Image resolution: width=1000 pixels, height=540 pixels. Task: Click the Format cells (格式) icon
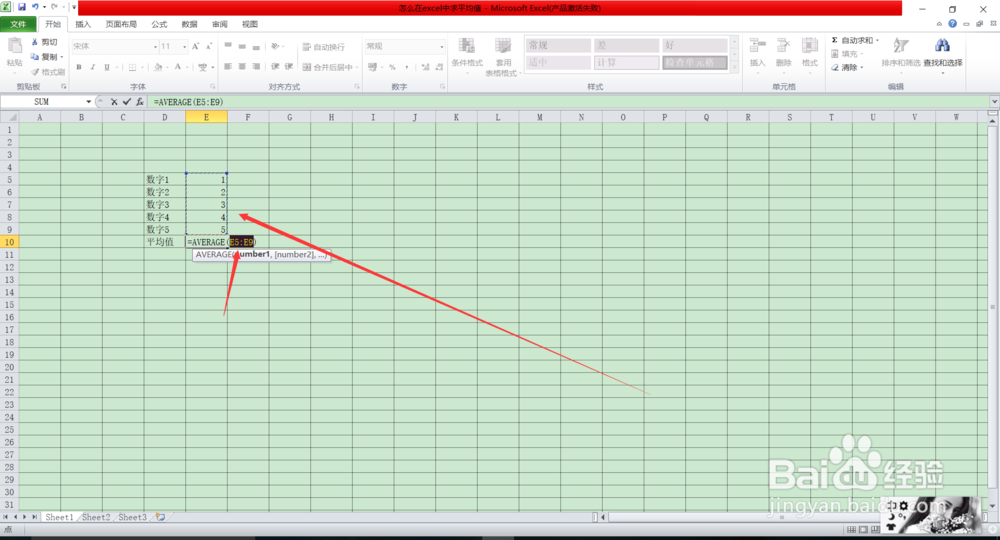[810, 45]
